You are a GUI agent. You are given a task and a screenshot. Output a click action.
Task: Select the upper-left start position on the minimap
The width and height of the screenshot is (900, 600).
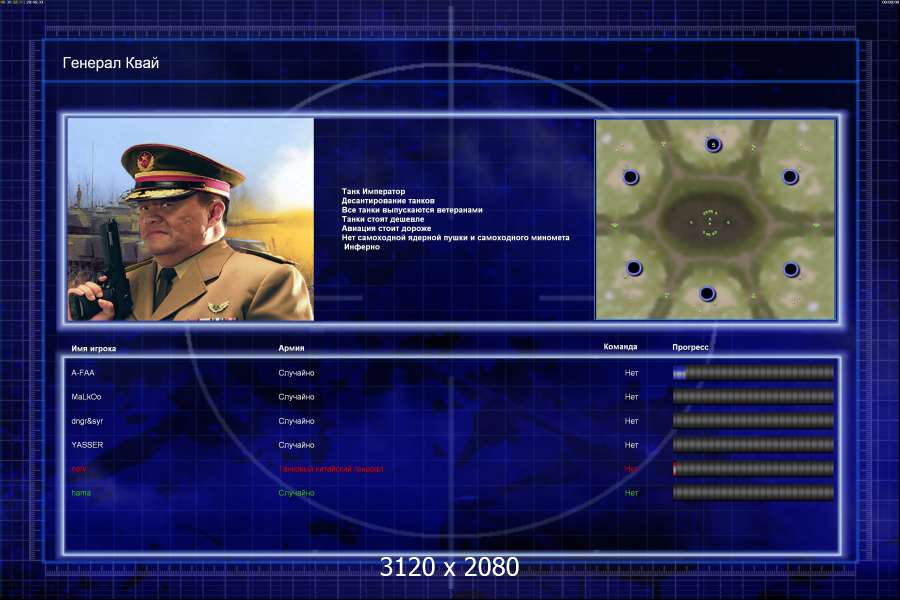630,176
